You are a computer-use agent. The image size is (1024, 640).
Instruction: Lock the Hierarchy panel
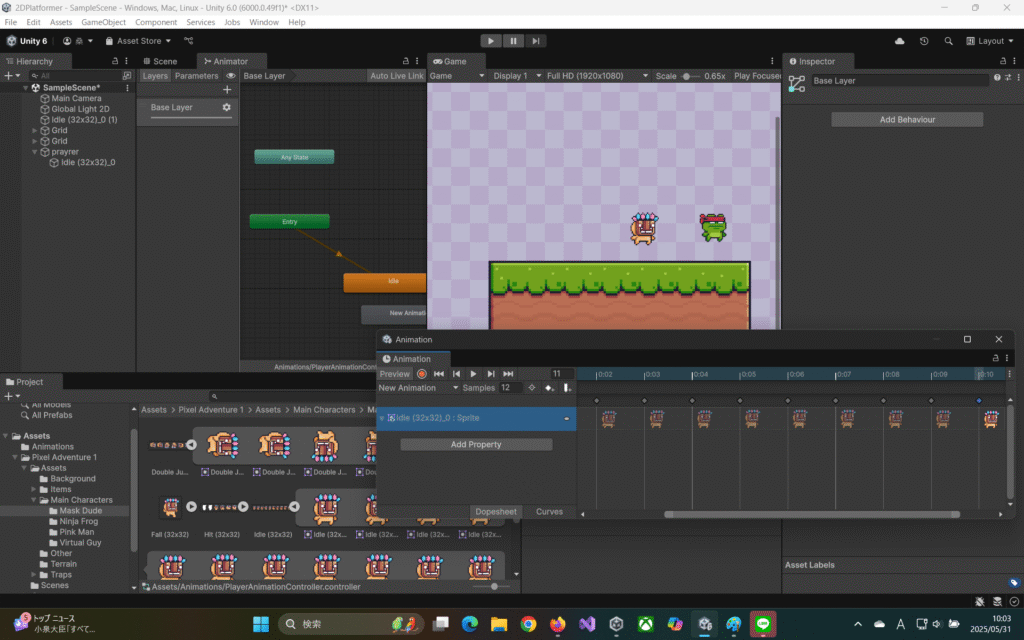pos(115,61)
